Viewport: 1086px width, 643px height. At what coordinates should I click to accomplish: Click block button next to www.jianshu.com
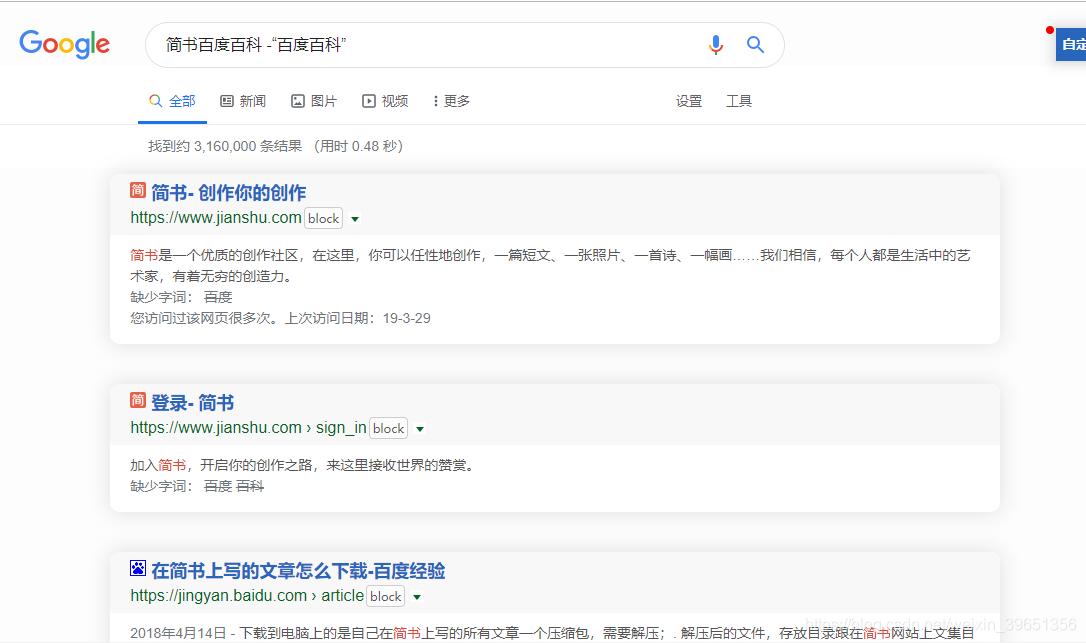pos(323,218)
